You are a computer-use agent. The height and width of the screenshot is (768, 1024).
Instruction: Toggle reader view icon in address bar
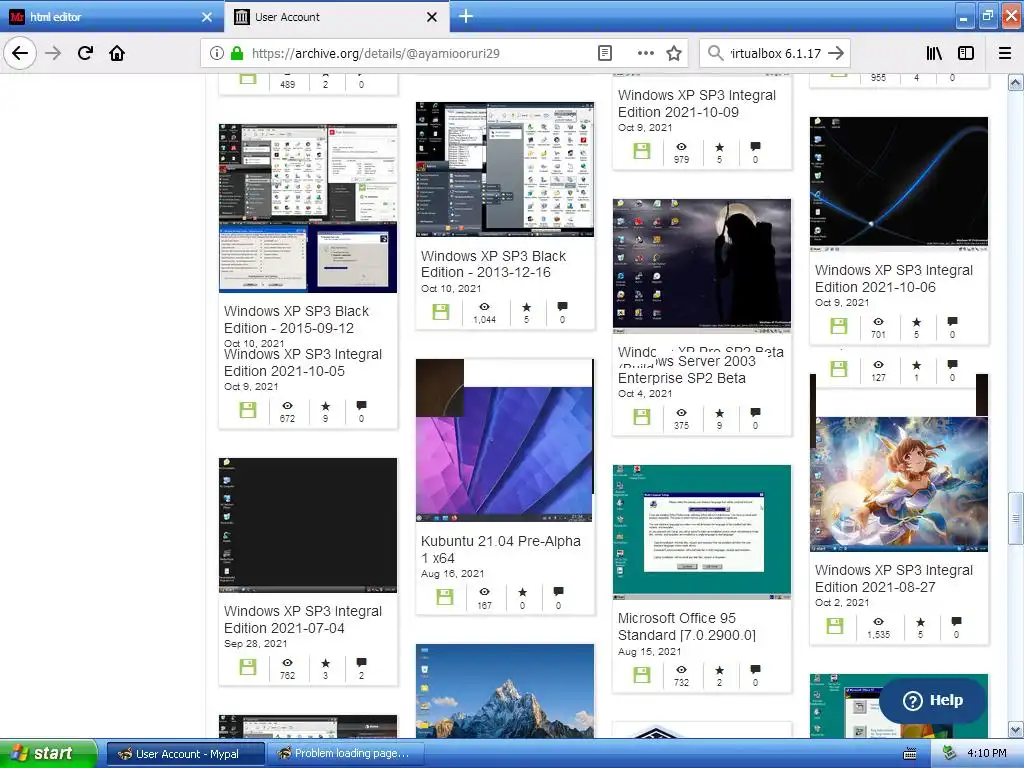(x=605, y=53)
